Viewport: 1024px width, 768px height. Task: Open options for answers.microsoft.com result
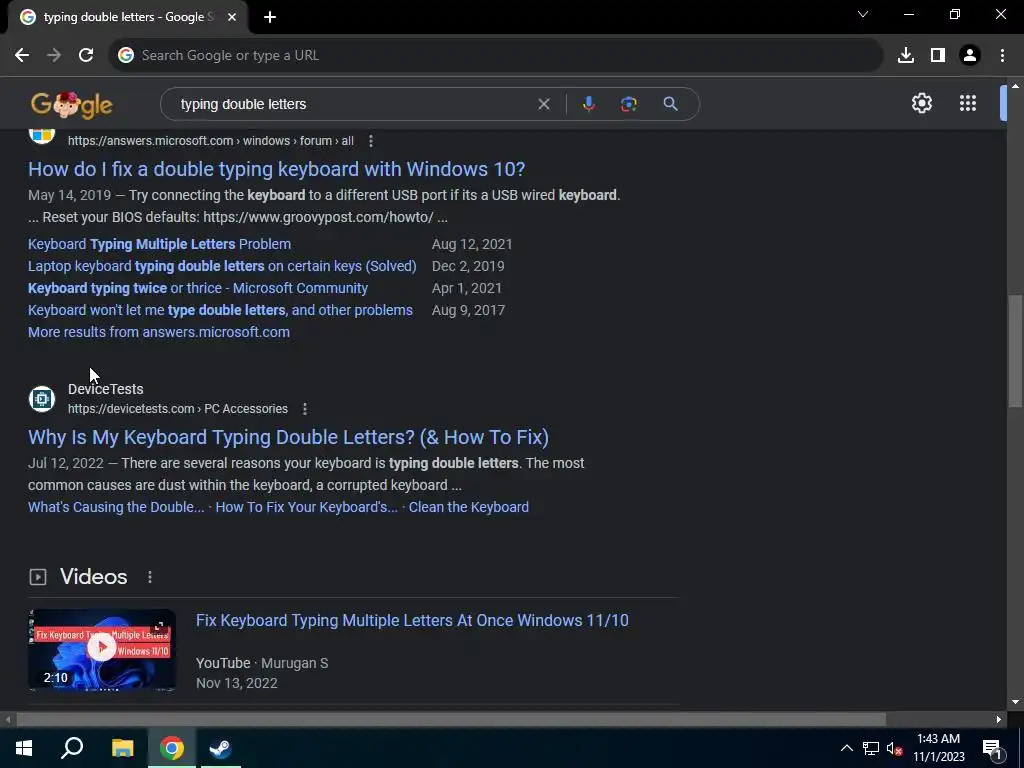coord(370,141)
